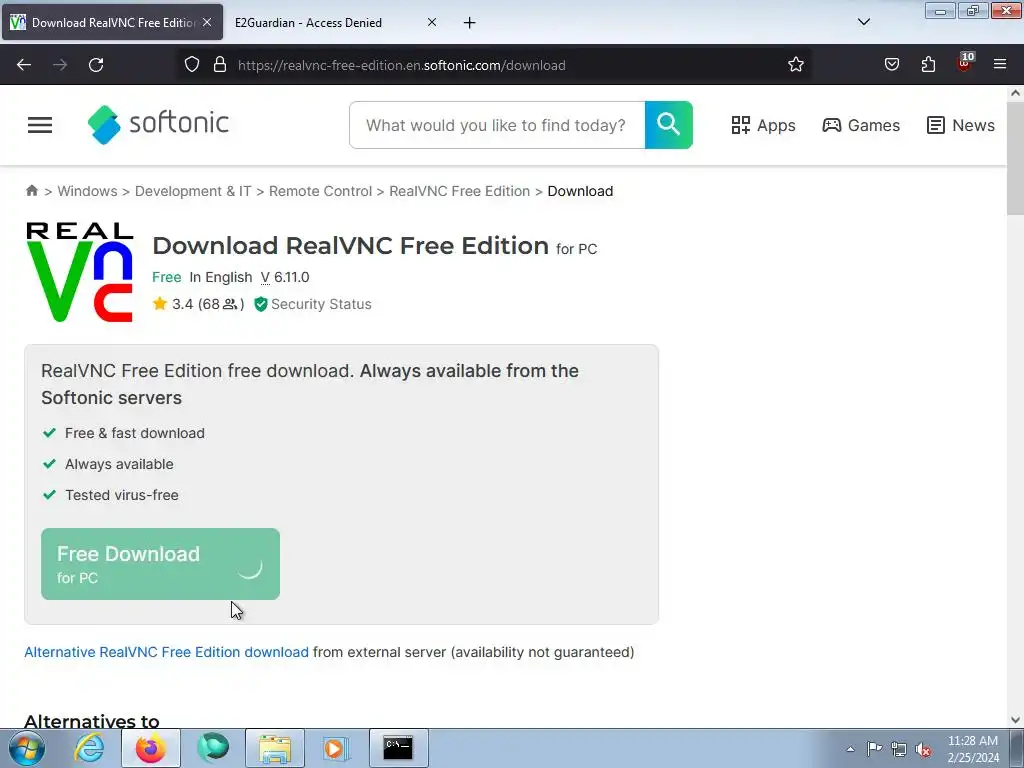Show hidden system tray icons
This screenshot has width=1024, height=768.
pos(850,749)
